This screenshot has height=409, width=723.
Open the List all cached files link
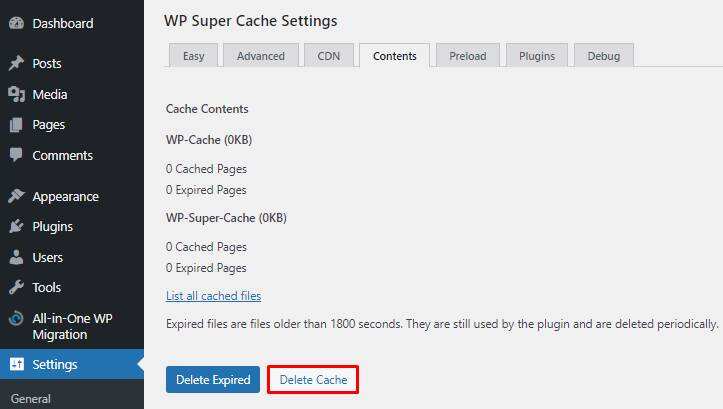click(213, 296)
